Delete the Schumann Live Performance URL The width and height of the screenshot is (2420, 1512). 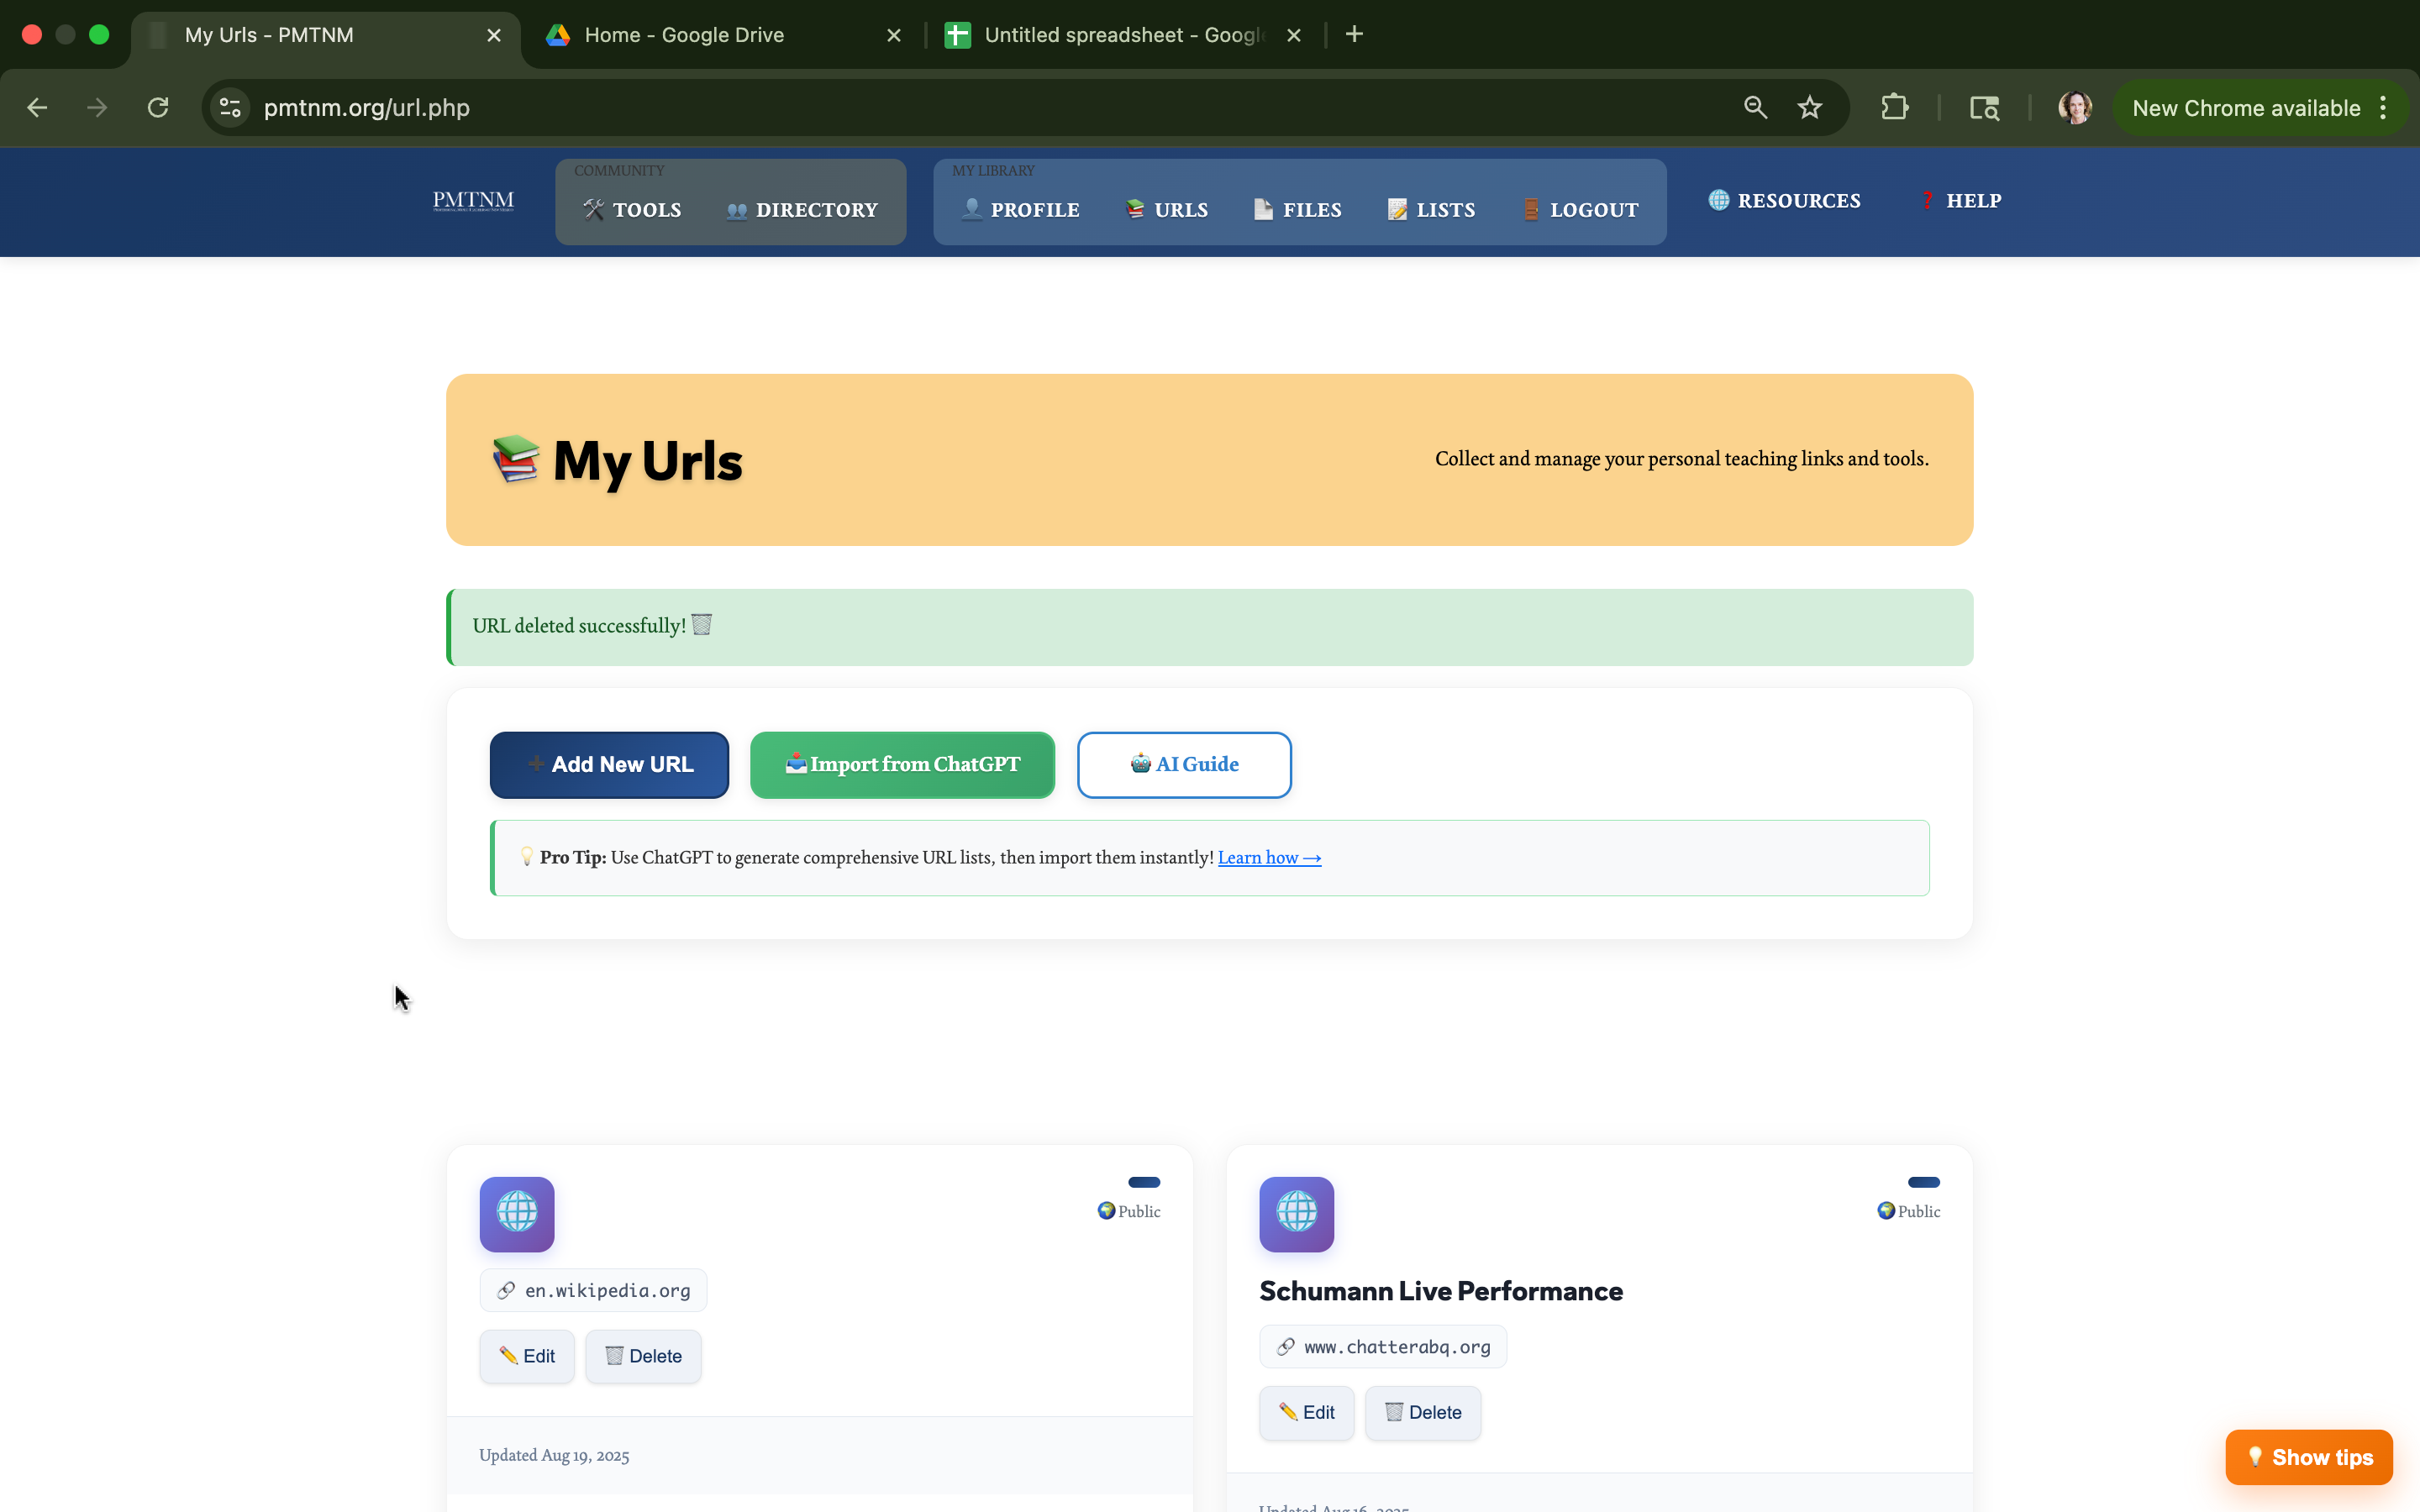pos(1422,1412)
